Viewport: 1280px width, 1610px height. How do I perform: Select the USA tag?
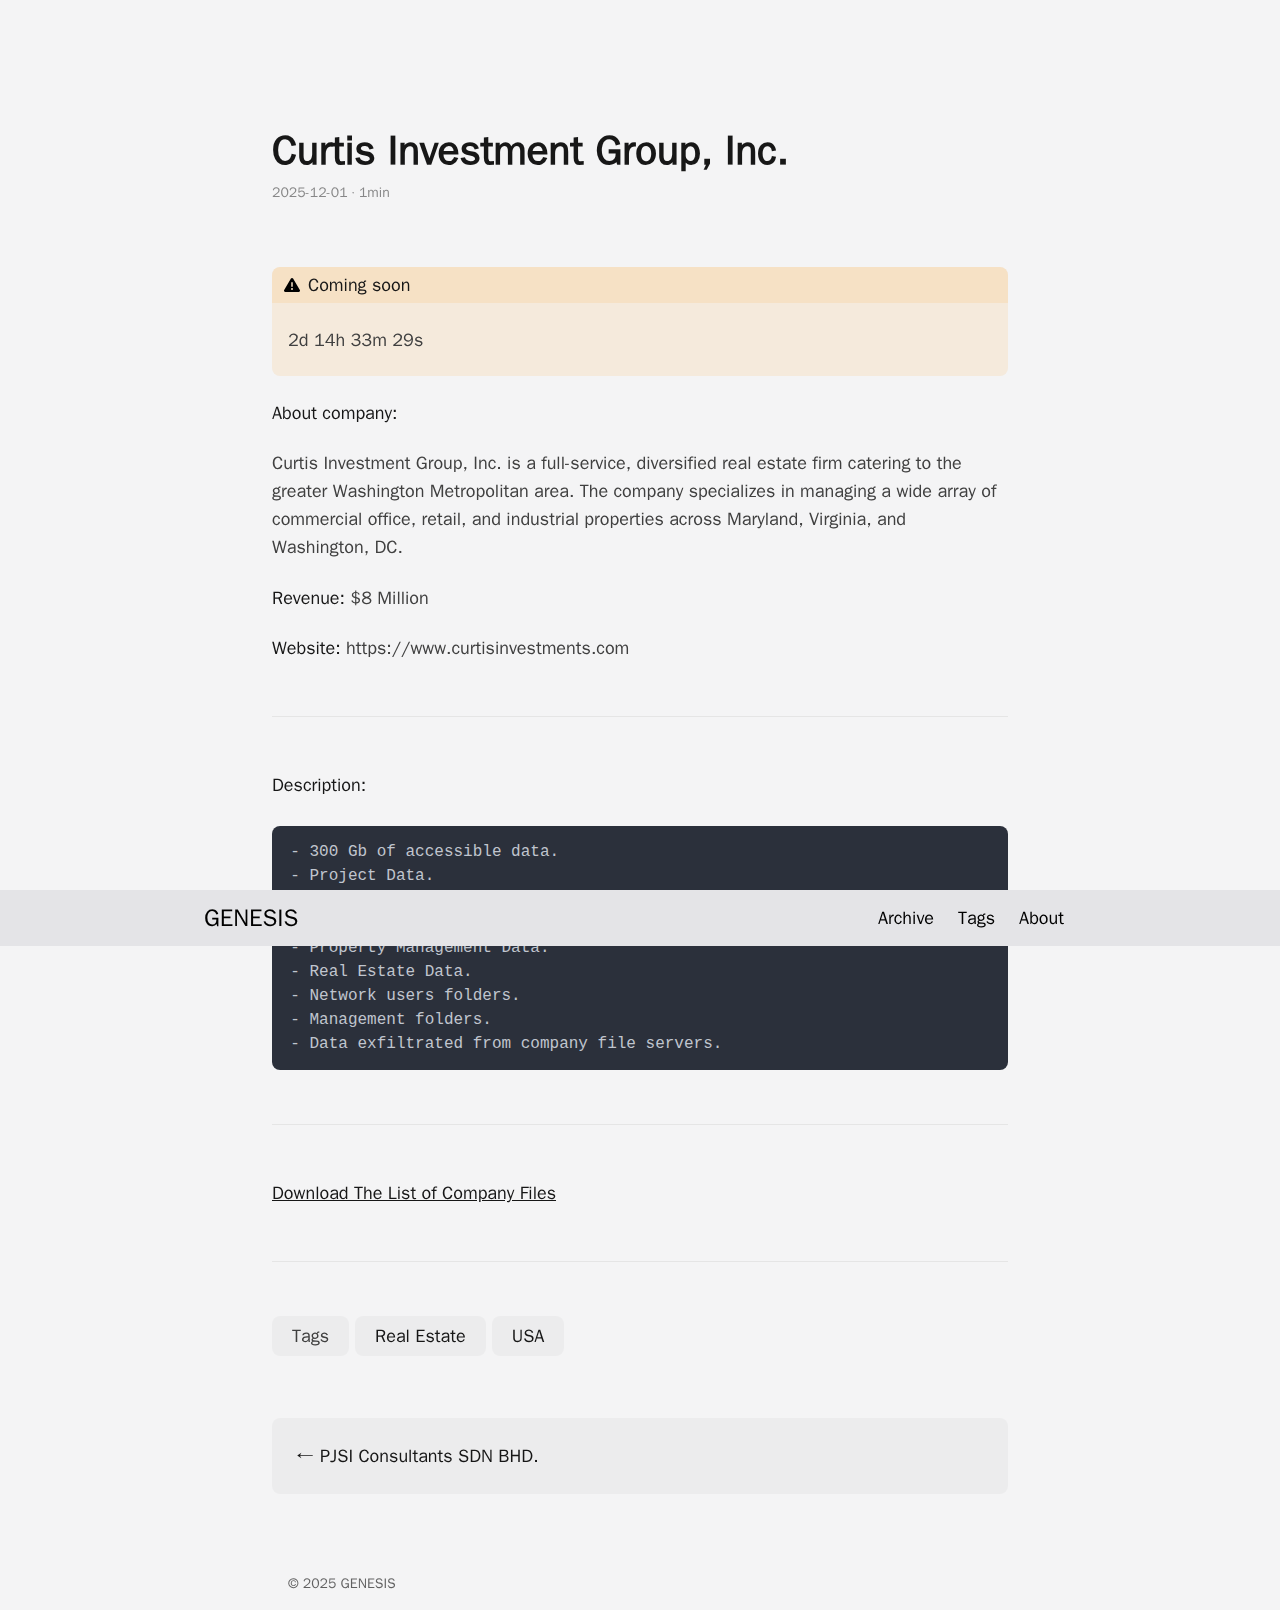pyautogui.click(x=528, y=1336)
